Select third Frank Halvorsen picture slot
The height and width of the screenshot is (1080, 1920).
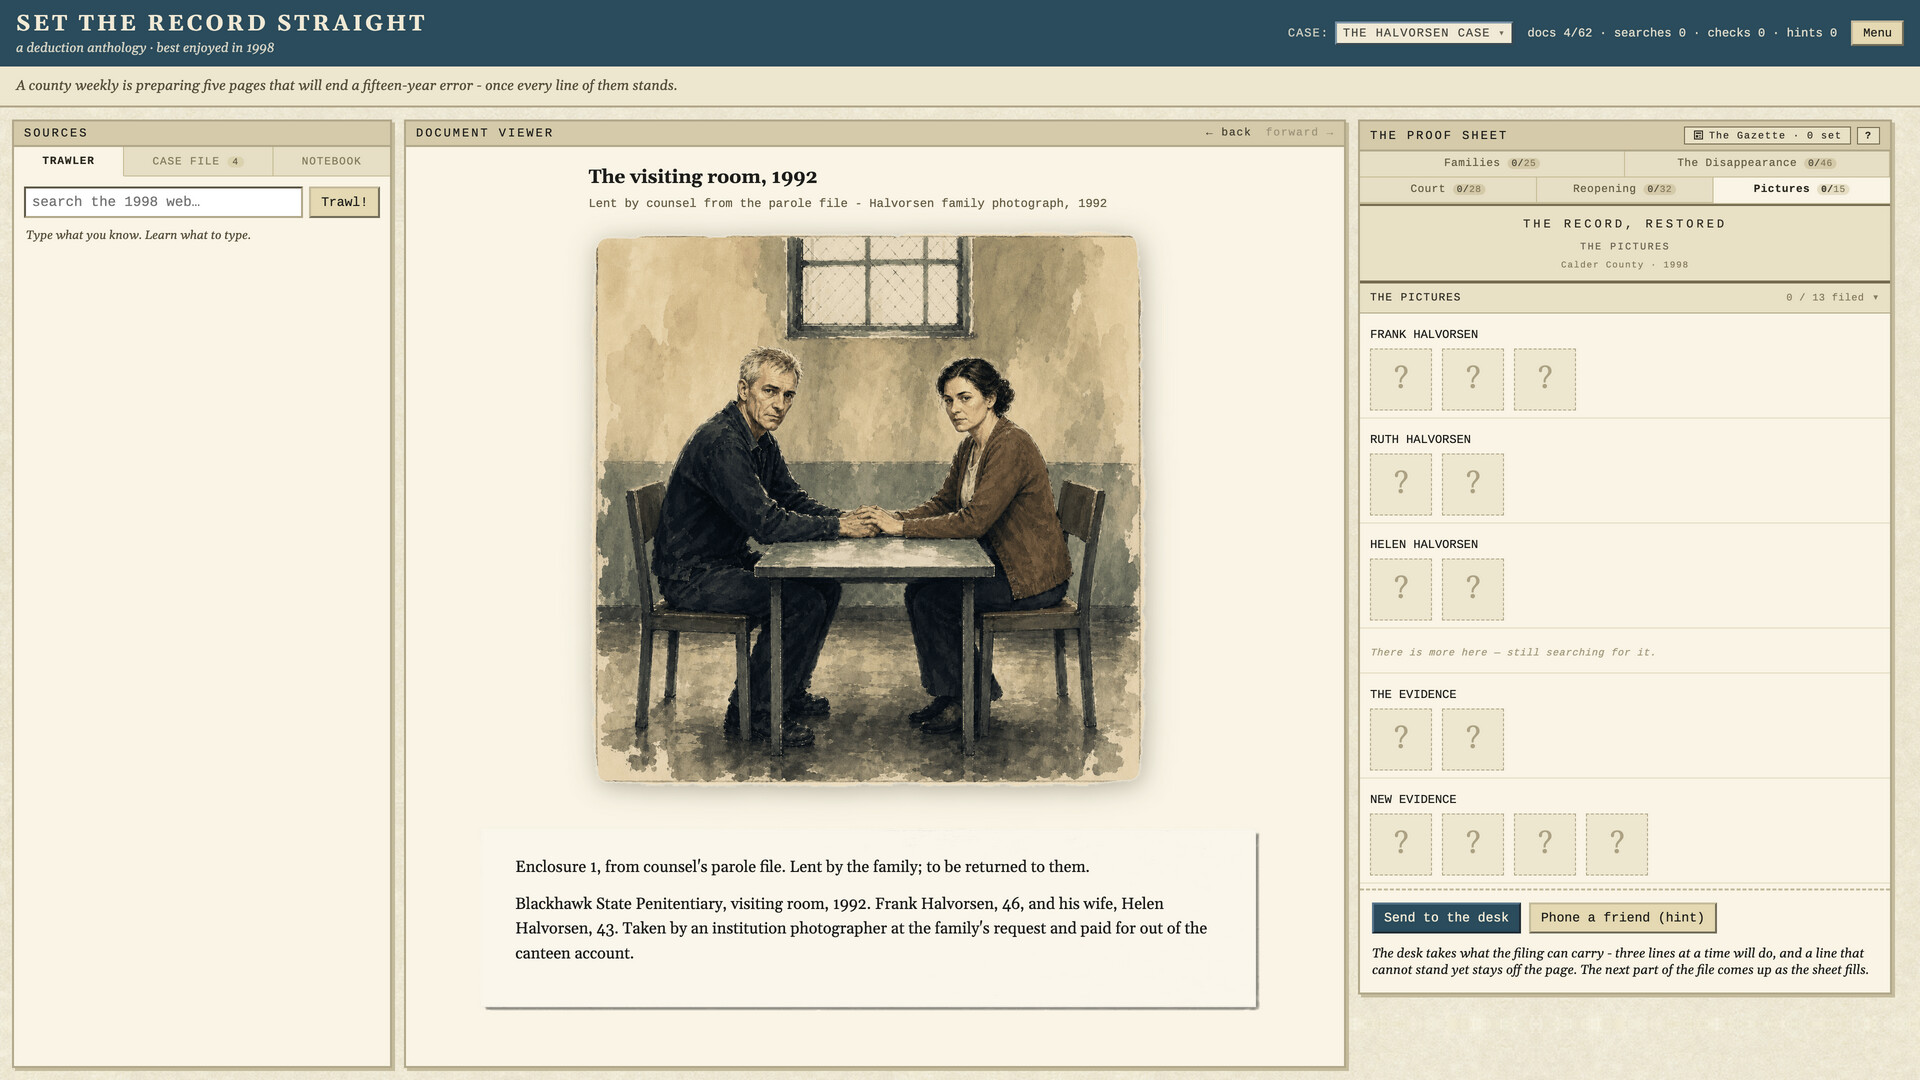pyautogui.click(x=1544, y=379)
